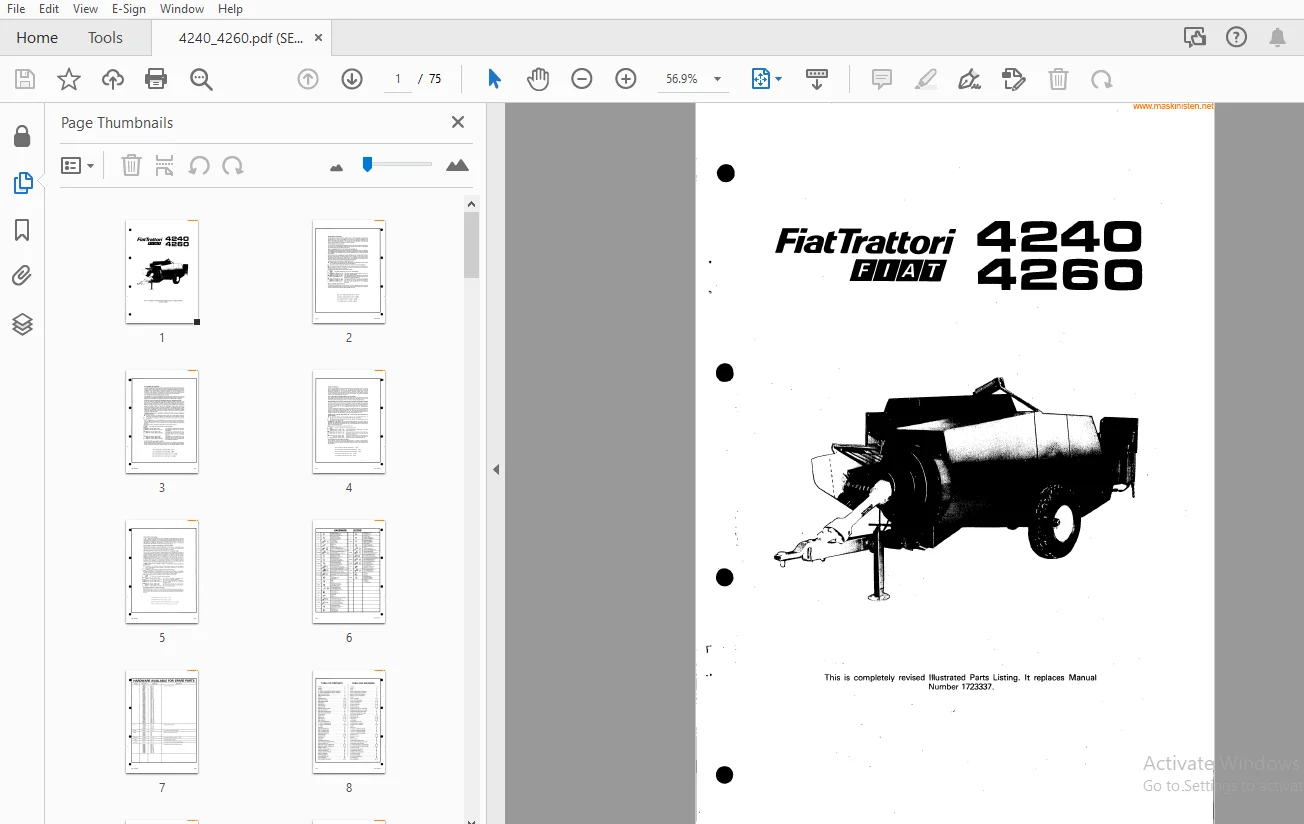Select the page 6 thumbnail
This screenshot has height=824, width=1304.
(x=349, y=572)
